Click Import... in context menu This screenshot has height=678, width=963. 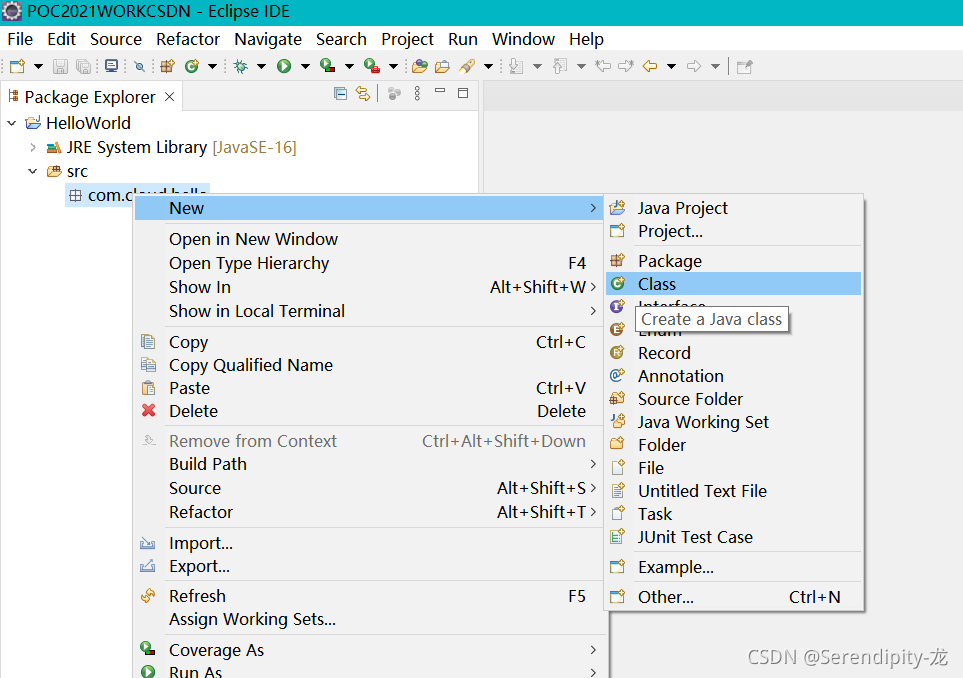click(368, 543)
